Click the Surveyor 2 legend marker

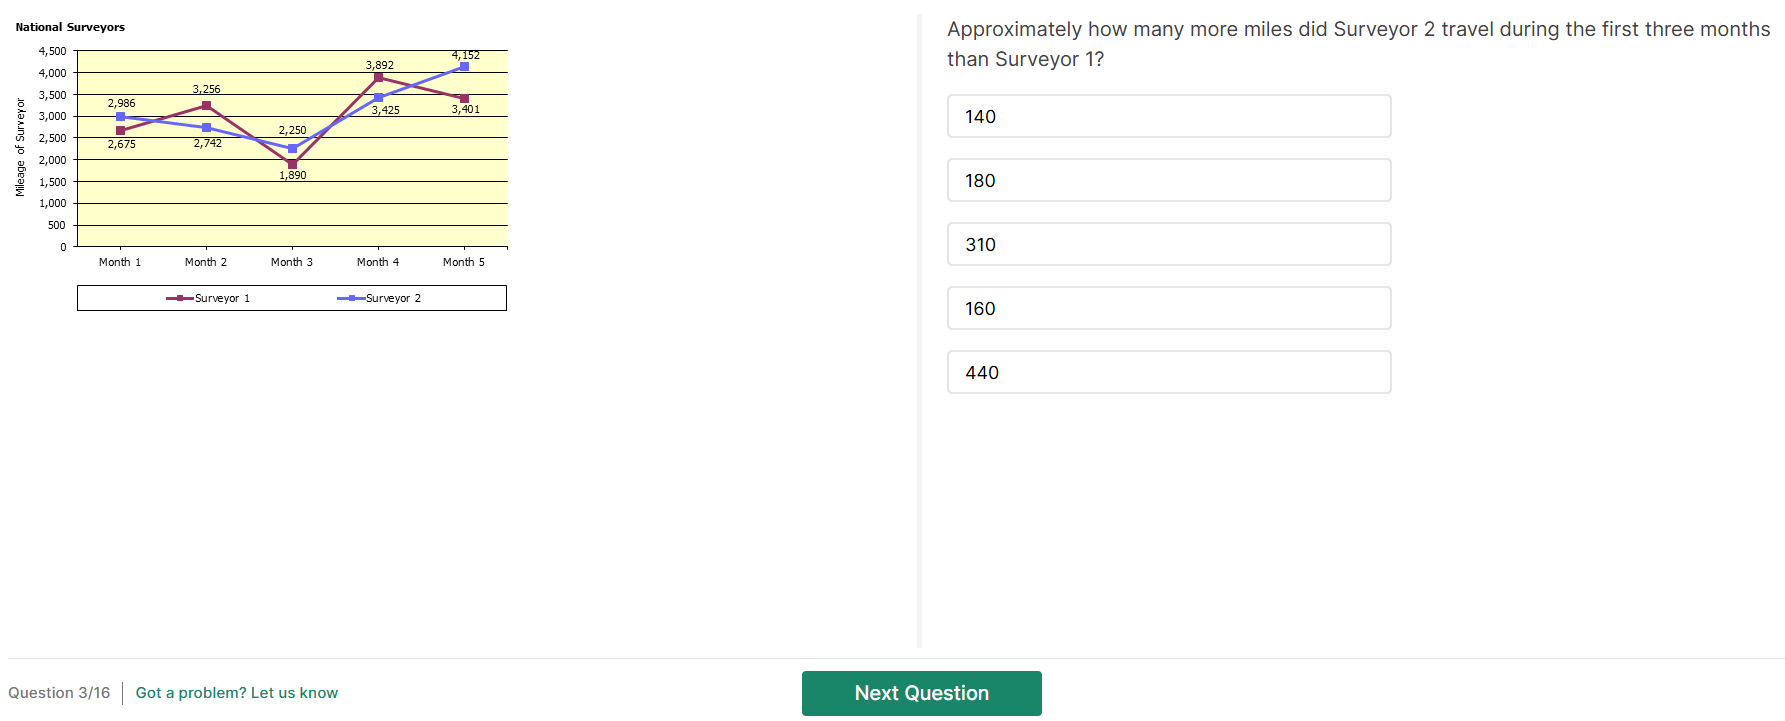(x=351, y=298)
